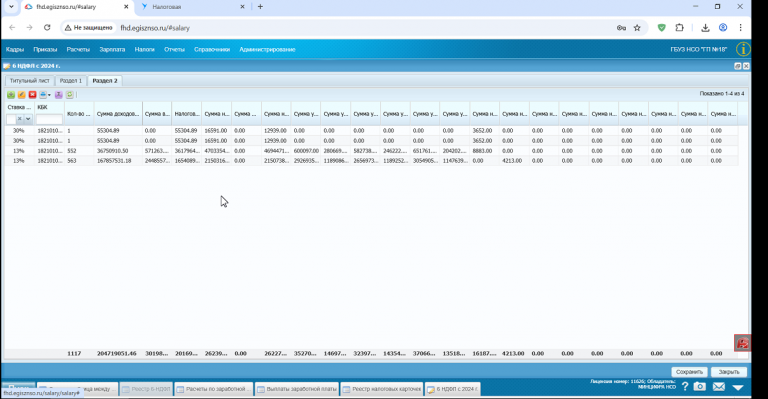Expand the Ставка filter dropdown arrow

[x=28, y=119]
